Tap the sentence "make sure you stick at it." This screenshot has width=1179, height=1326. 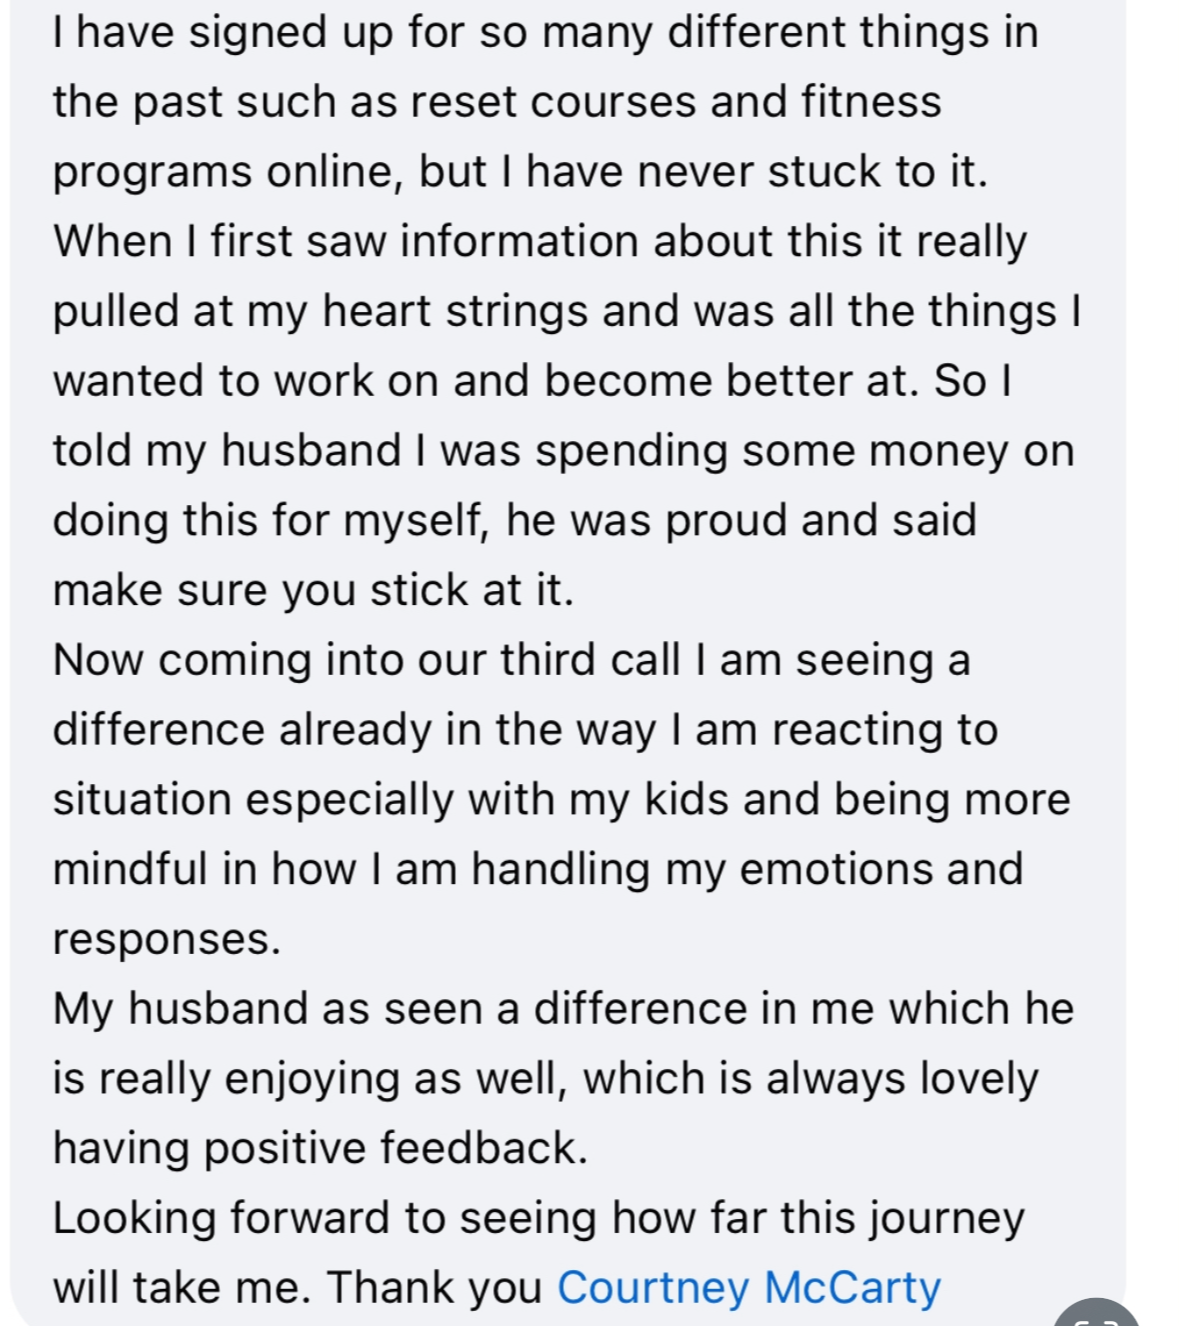[x=313, y=590]
